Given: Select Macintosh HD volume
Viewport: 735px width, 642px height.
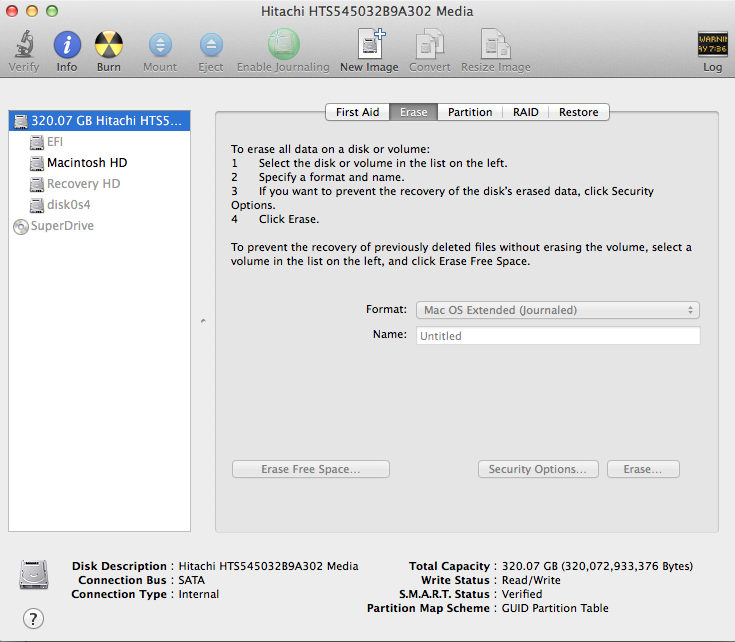Looking at the screenshot, I should point(99,163).
